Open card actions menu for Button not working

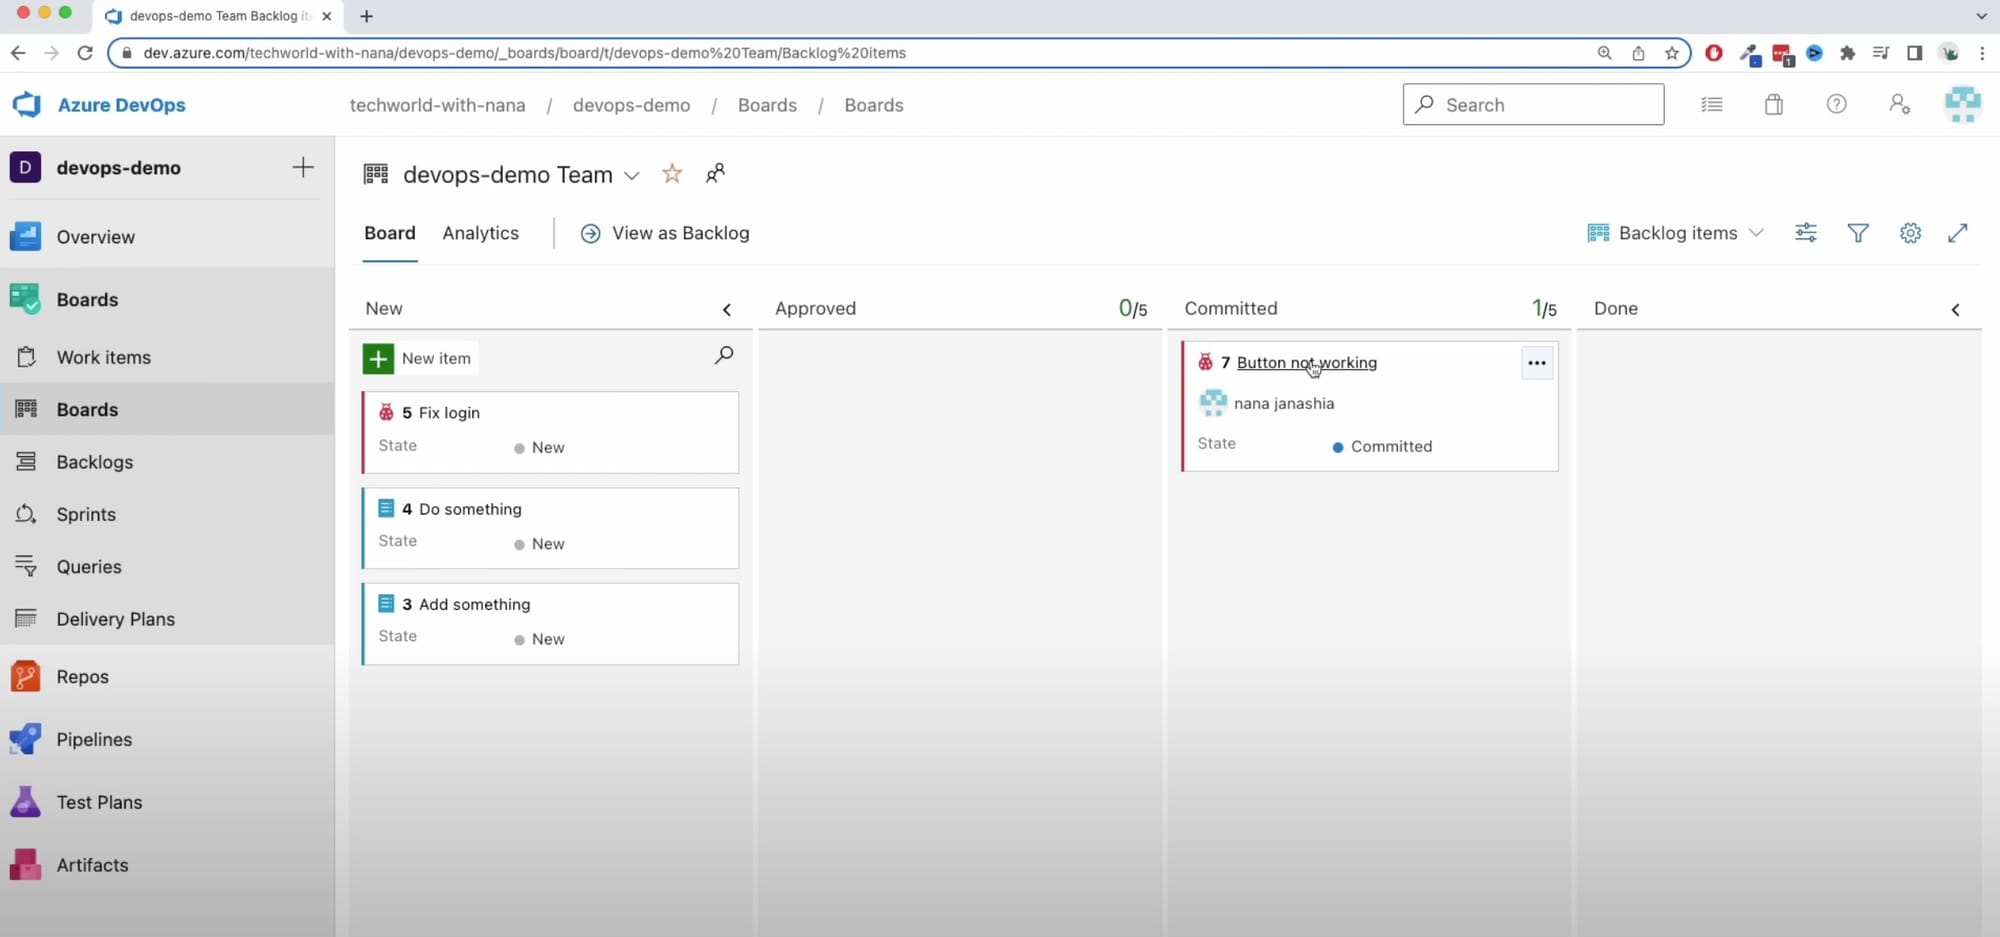1537,363
